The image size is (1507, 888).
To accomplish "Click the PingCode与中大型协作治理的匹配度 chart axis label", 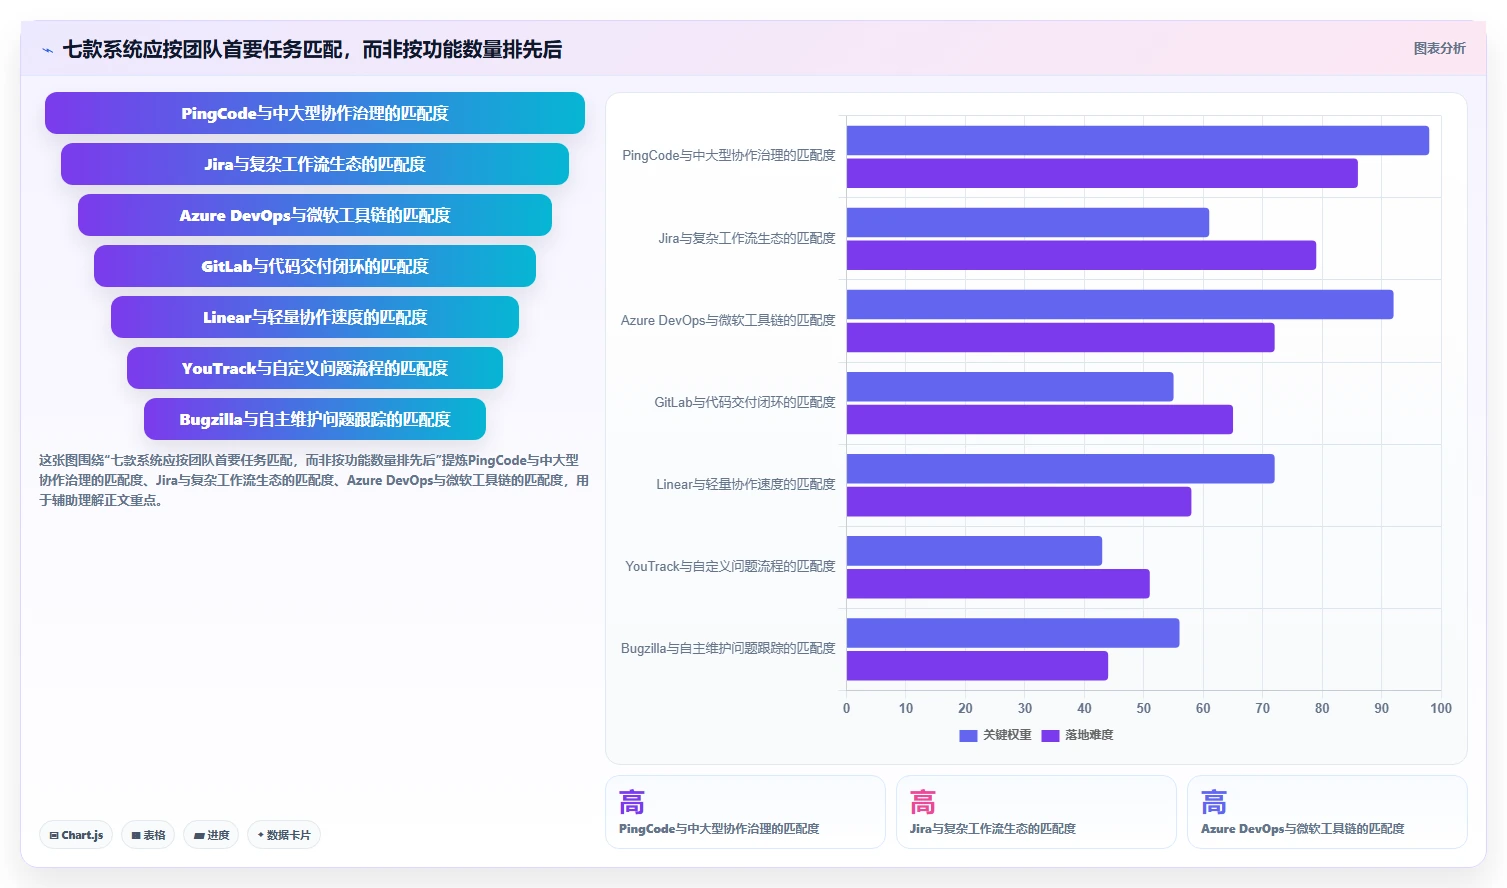I will pos(728,156).
